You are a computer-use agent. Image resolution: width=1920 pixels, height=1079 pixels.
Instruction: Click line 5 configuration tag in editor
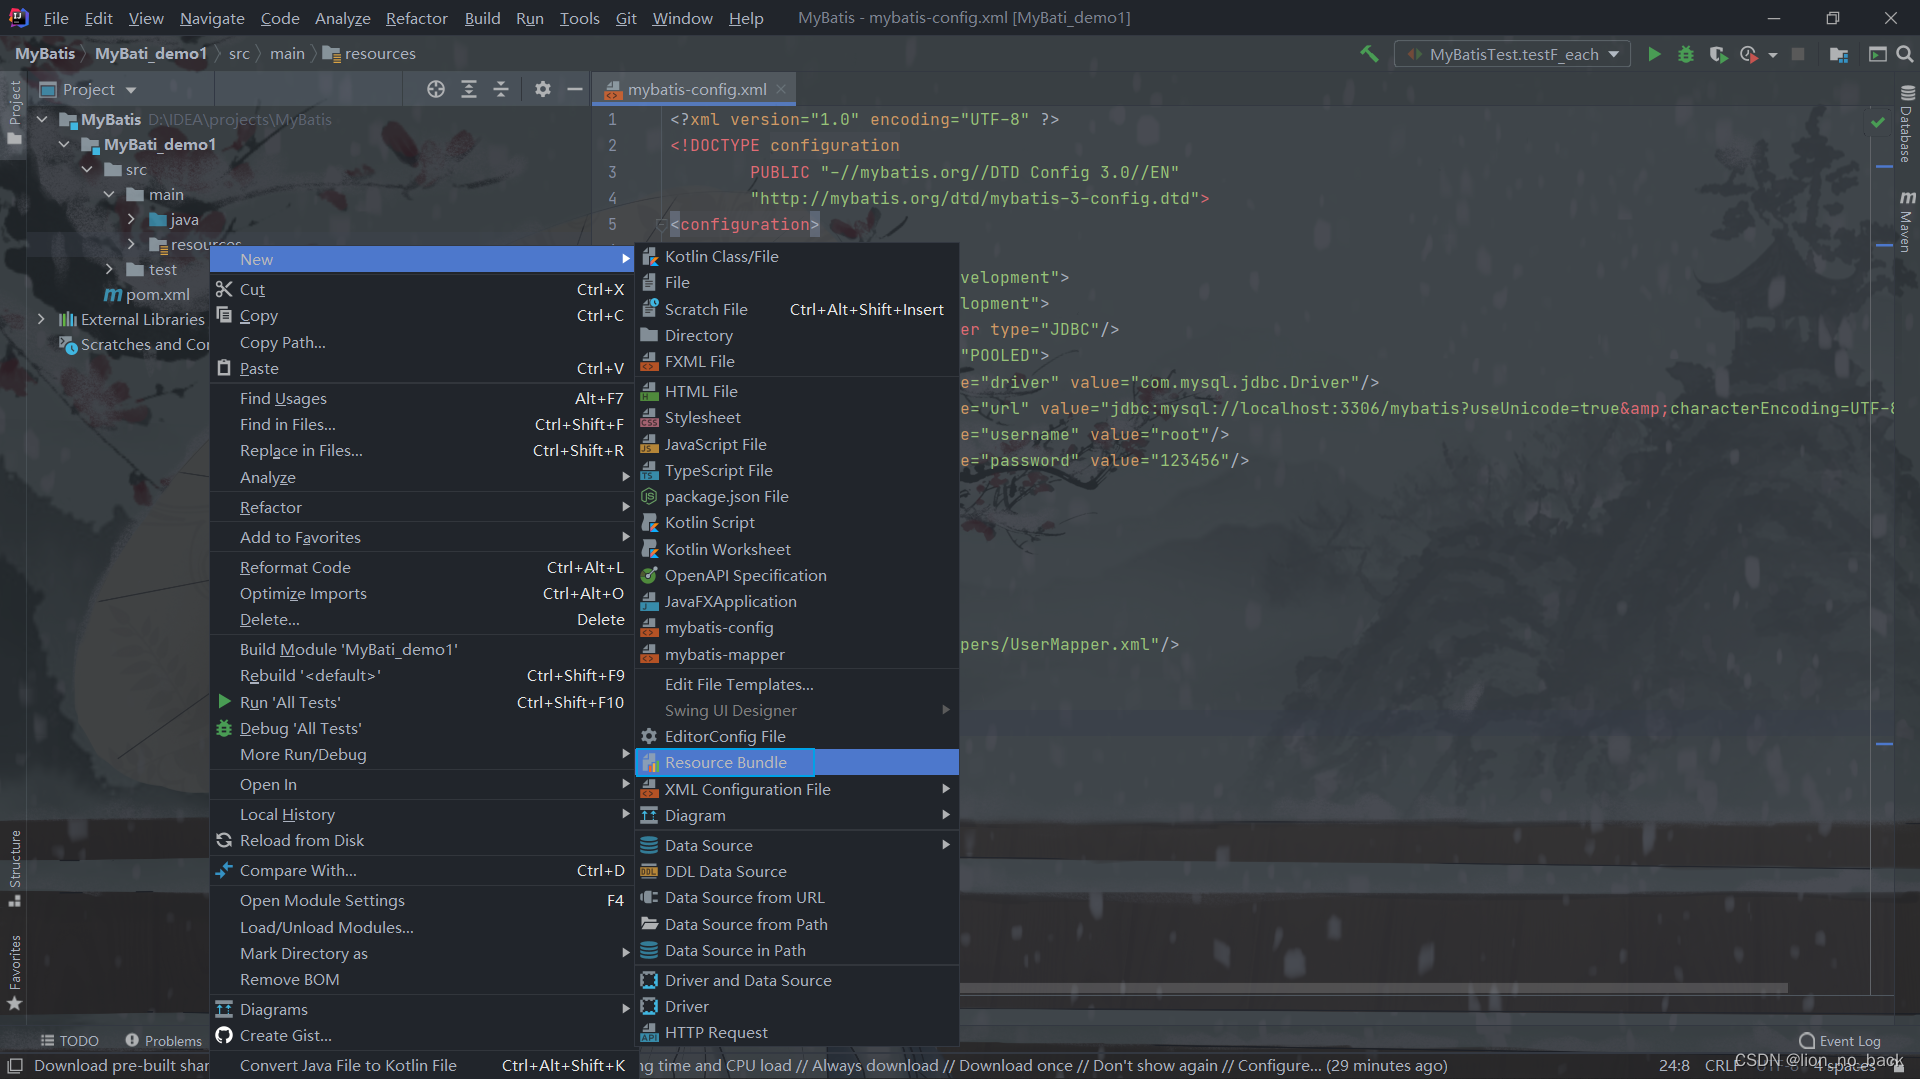(744, 224)
